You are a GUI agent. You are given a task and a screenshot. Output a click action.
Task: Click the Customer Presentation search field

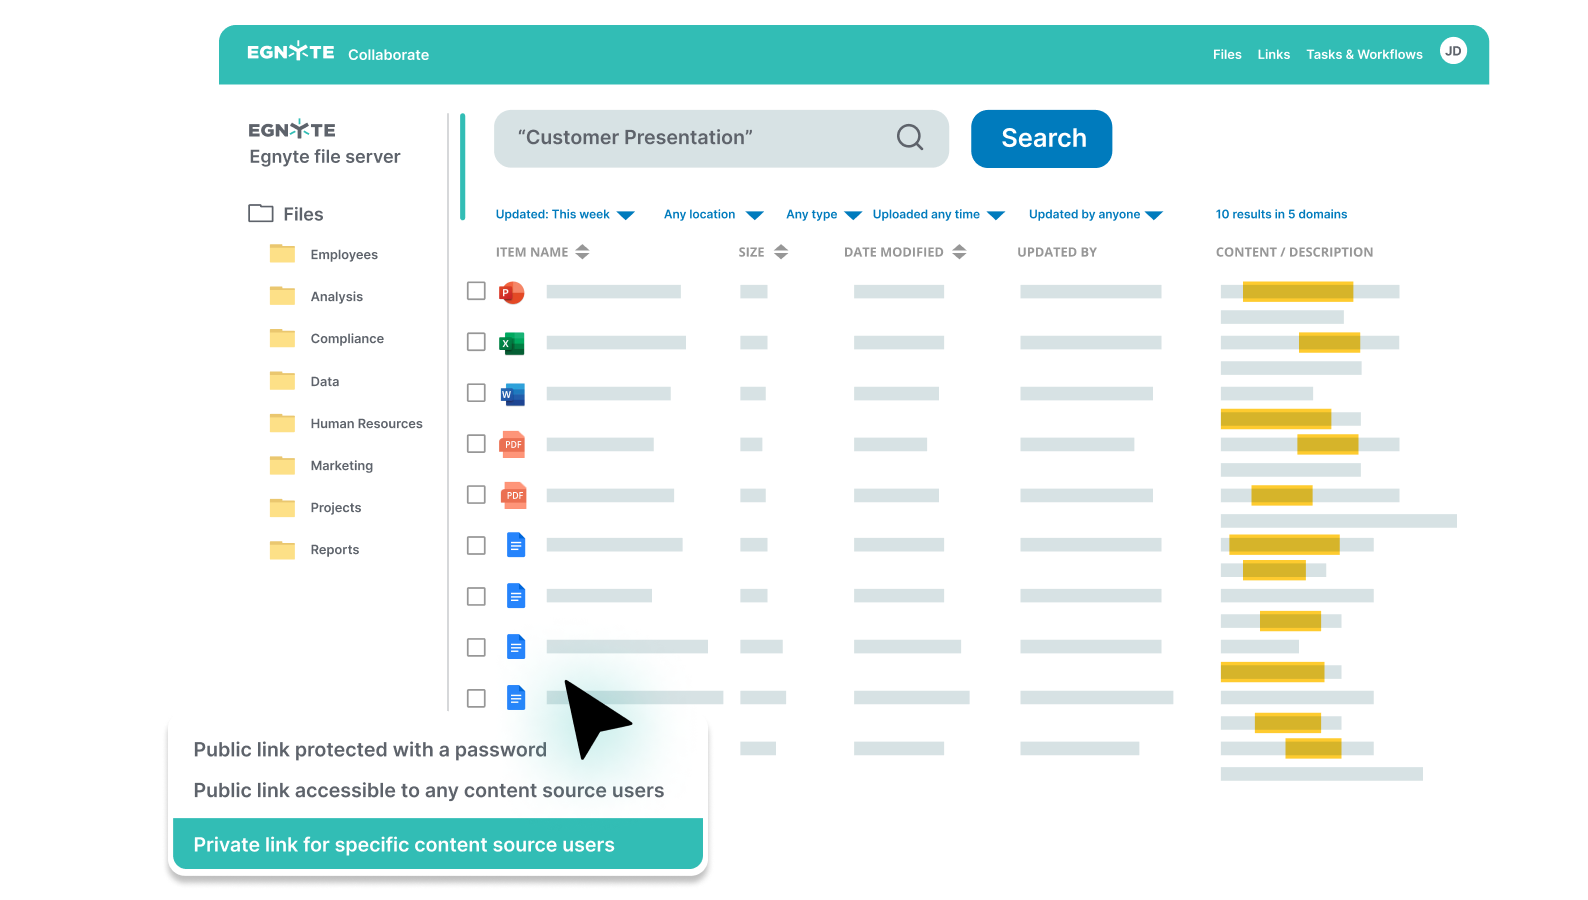coord(700,138)
